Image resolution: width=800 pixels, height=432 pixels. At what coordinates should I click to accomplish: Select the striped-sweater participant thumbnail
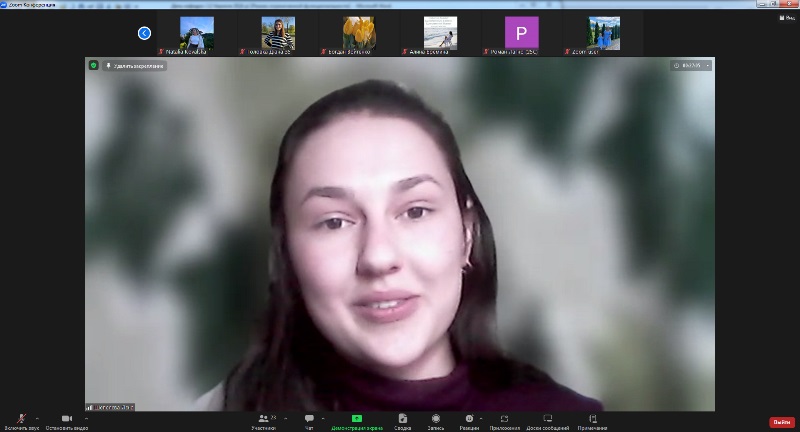pos(278,33)
